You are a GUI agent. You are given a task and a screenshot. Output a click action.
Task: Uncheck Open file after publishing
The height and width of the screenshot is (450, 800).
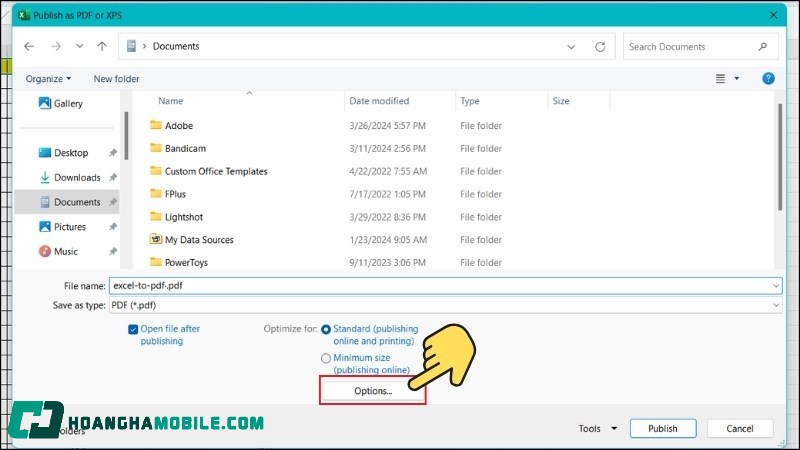[x=133, y=329]
